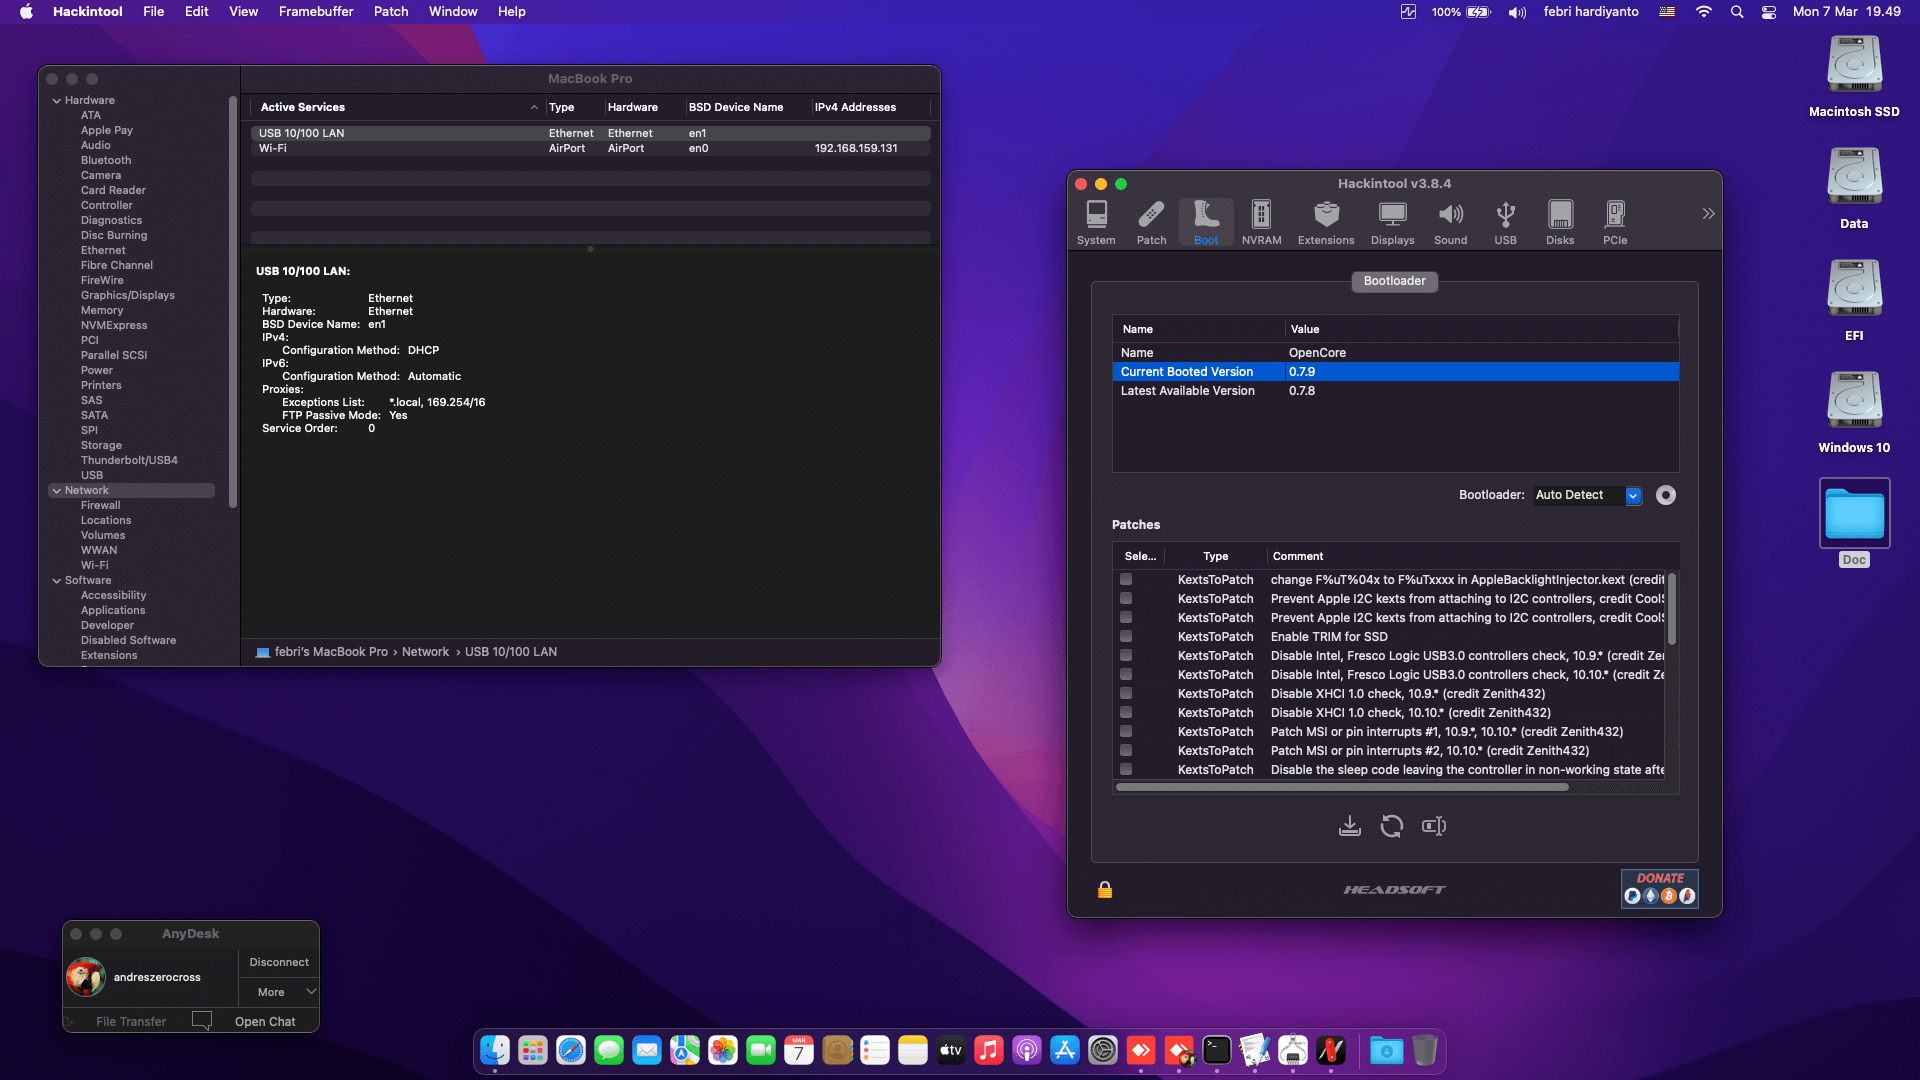Click the refresh icon below the Patches list
This screenshot has height=1080, width=1920.
tap(1392, 826)
